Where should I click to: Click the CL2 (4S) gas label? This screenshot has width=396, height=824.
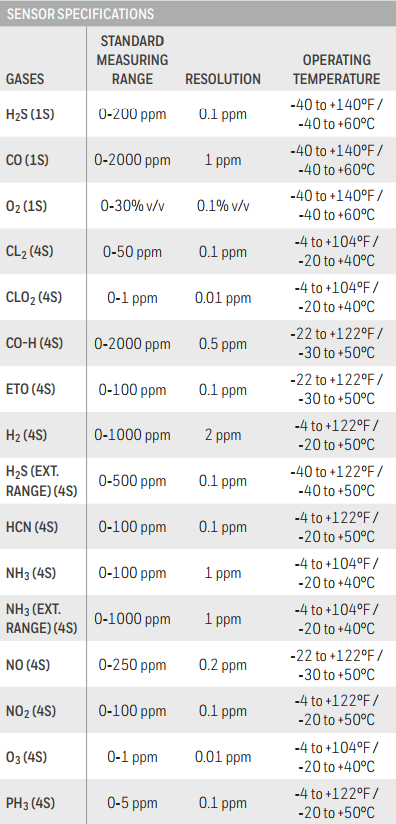[29, 252]
